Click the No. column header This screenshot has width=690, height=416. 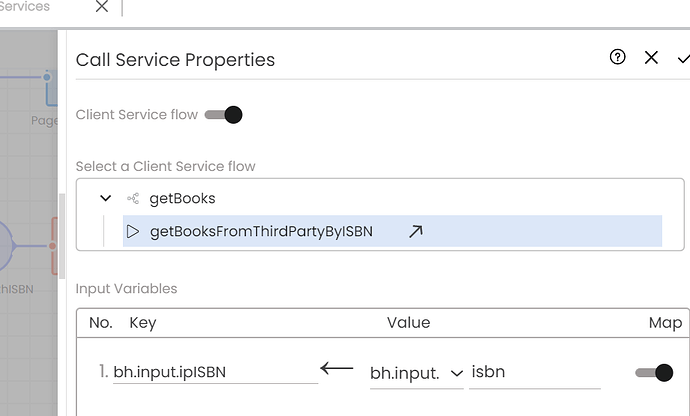[100, 323]
